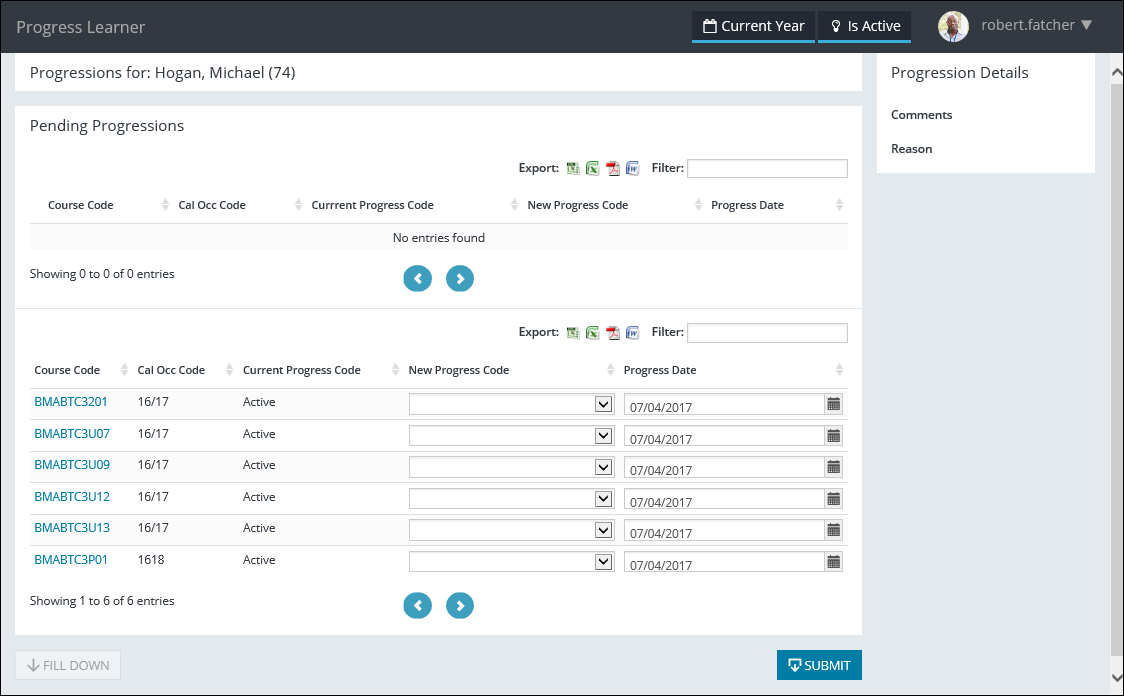Viewport: 1124px width, 696px height.
Task: Open the New Progress Code dropdown for BMABTC3U07
Action: click(x=510, y=435)
